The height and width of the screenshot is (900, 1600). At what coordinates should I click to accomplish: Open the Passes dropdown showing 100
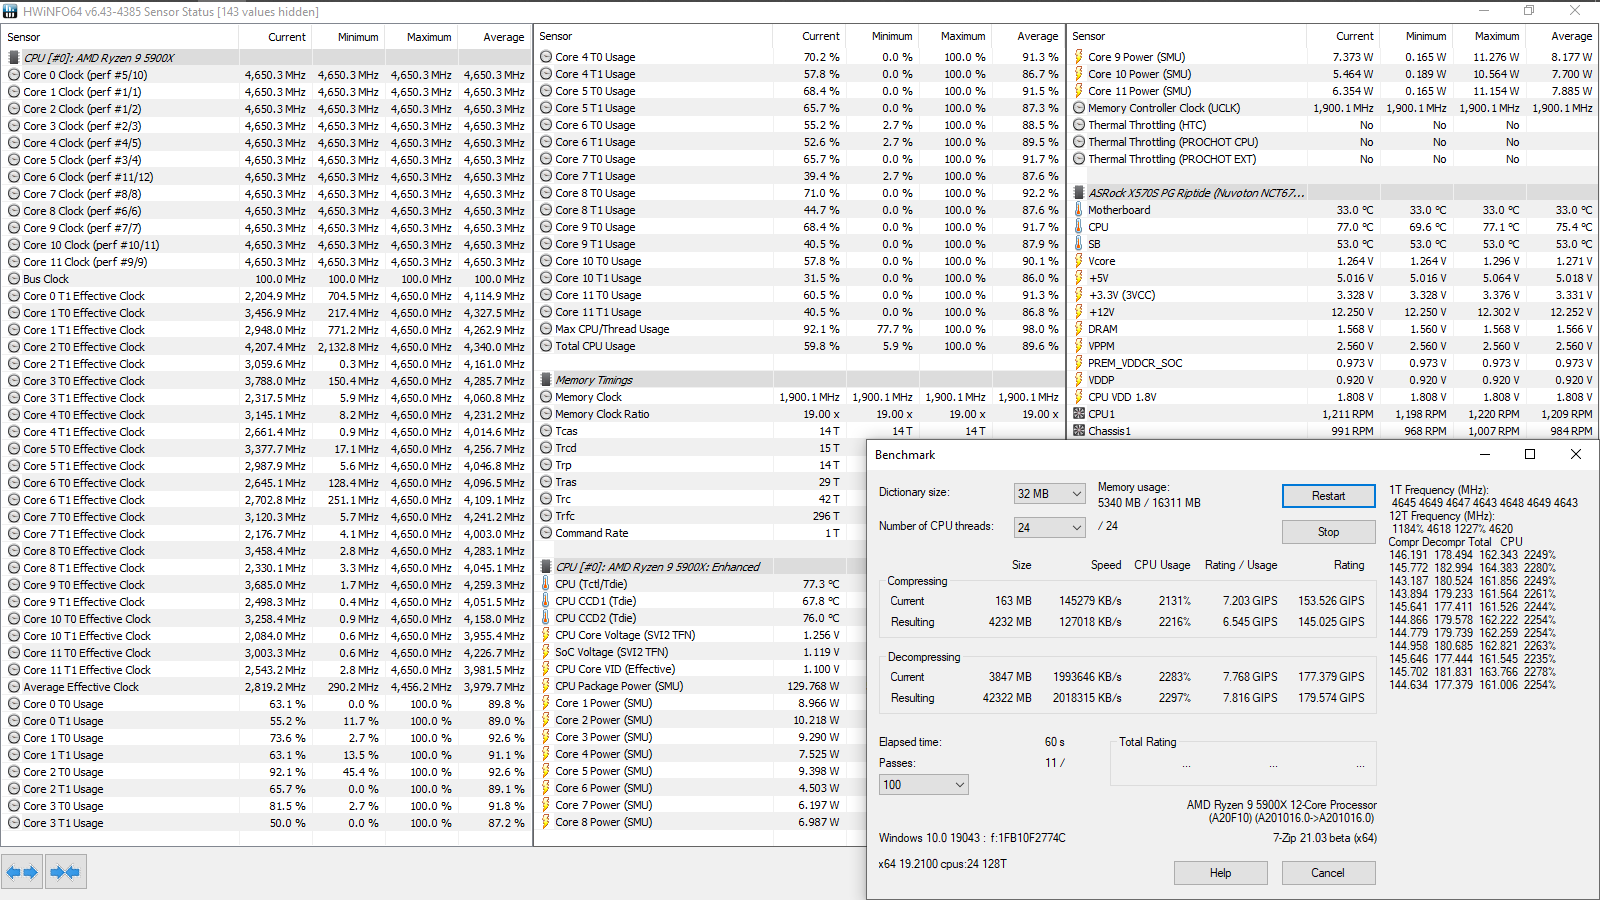coord(923,785)
